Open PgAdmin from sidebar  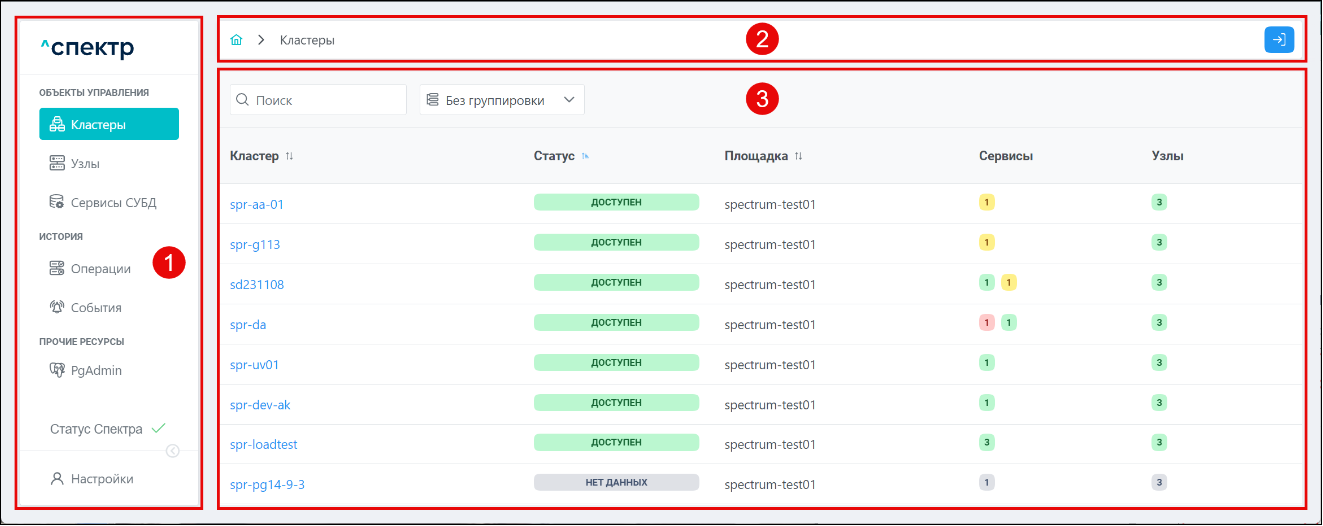[96, 370]
